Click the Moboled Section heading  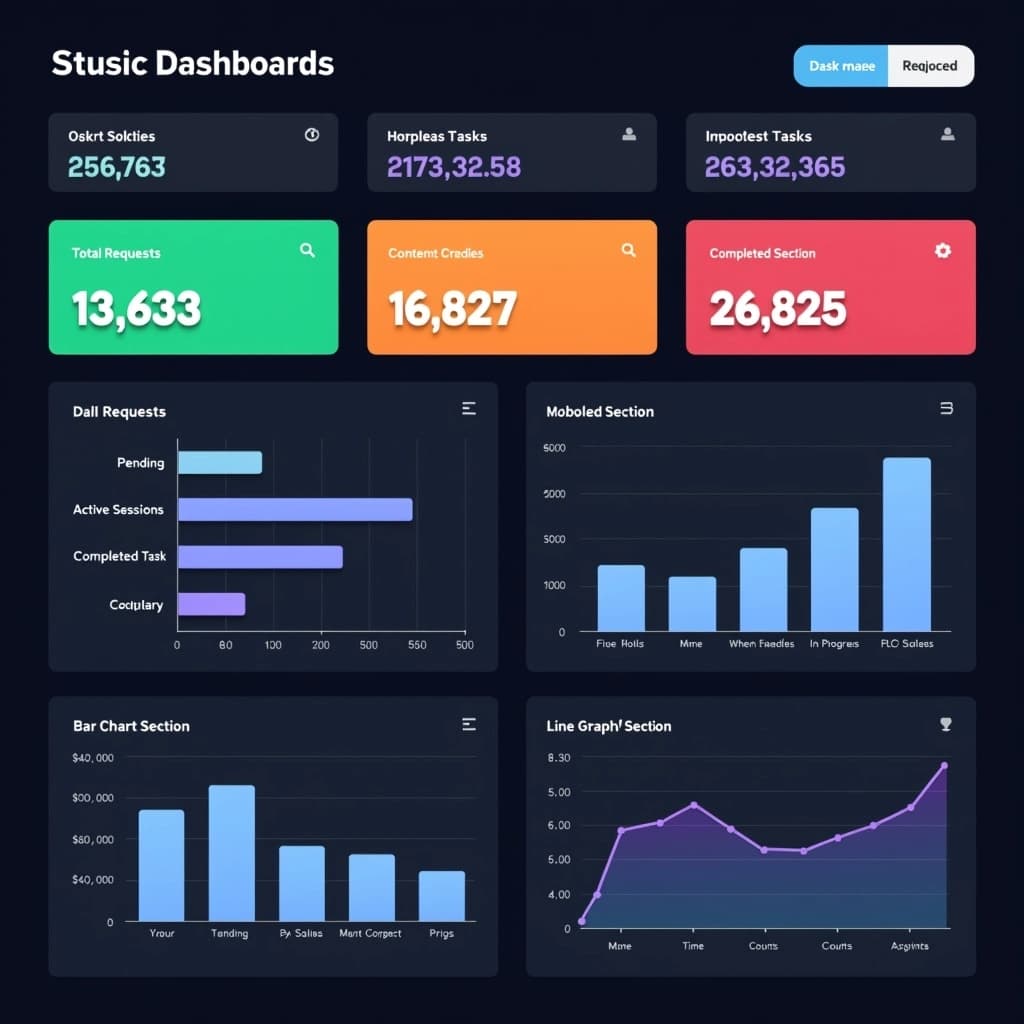coord(600,411)
